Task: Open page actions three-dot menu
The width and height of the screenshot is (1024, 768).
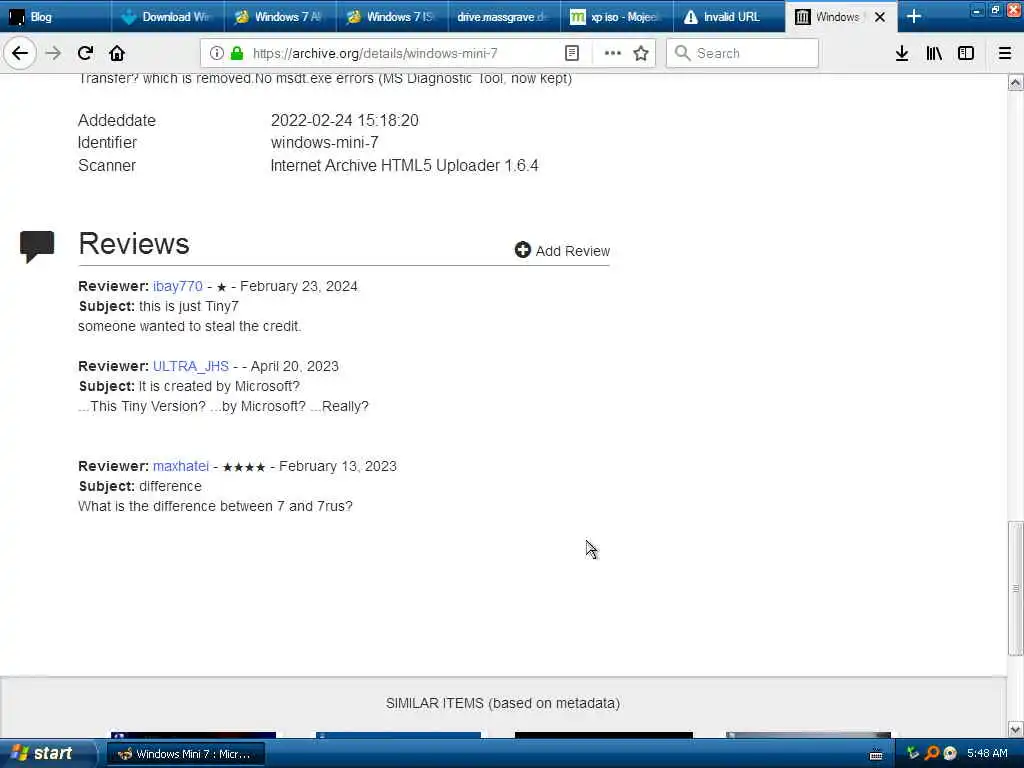Action: point(613,53)
